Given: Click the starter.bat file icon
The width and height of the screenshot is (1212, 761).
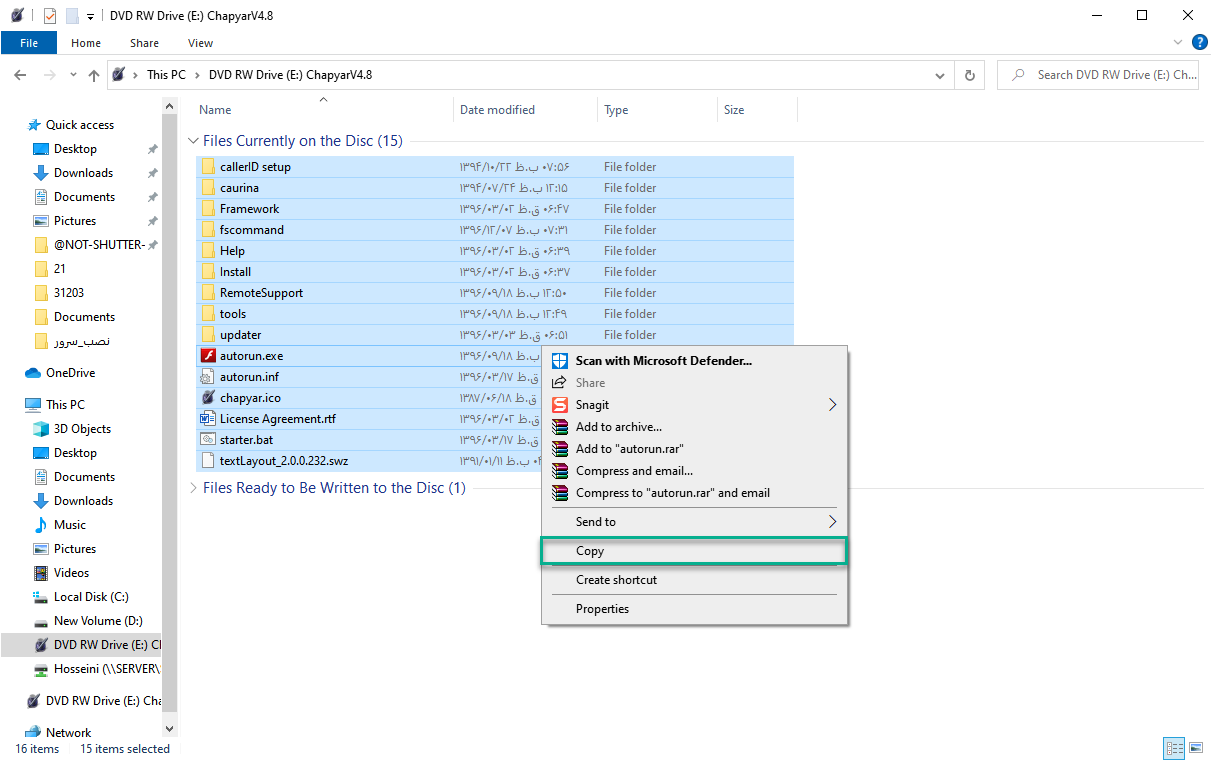Looking at the screenshot, I should pyautogui.click(x=208, y=440).
